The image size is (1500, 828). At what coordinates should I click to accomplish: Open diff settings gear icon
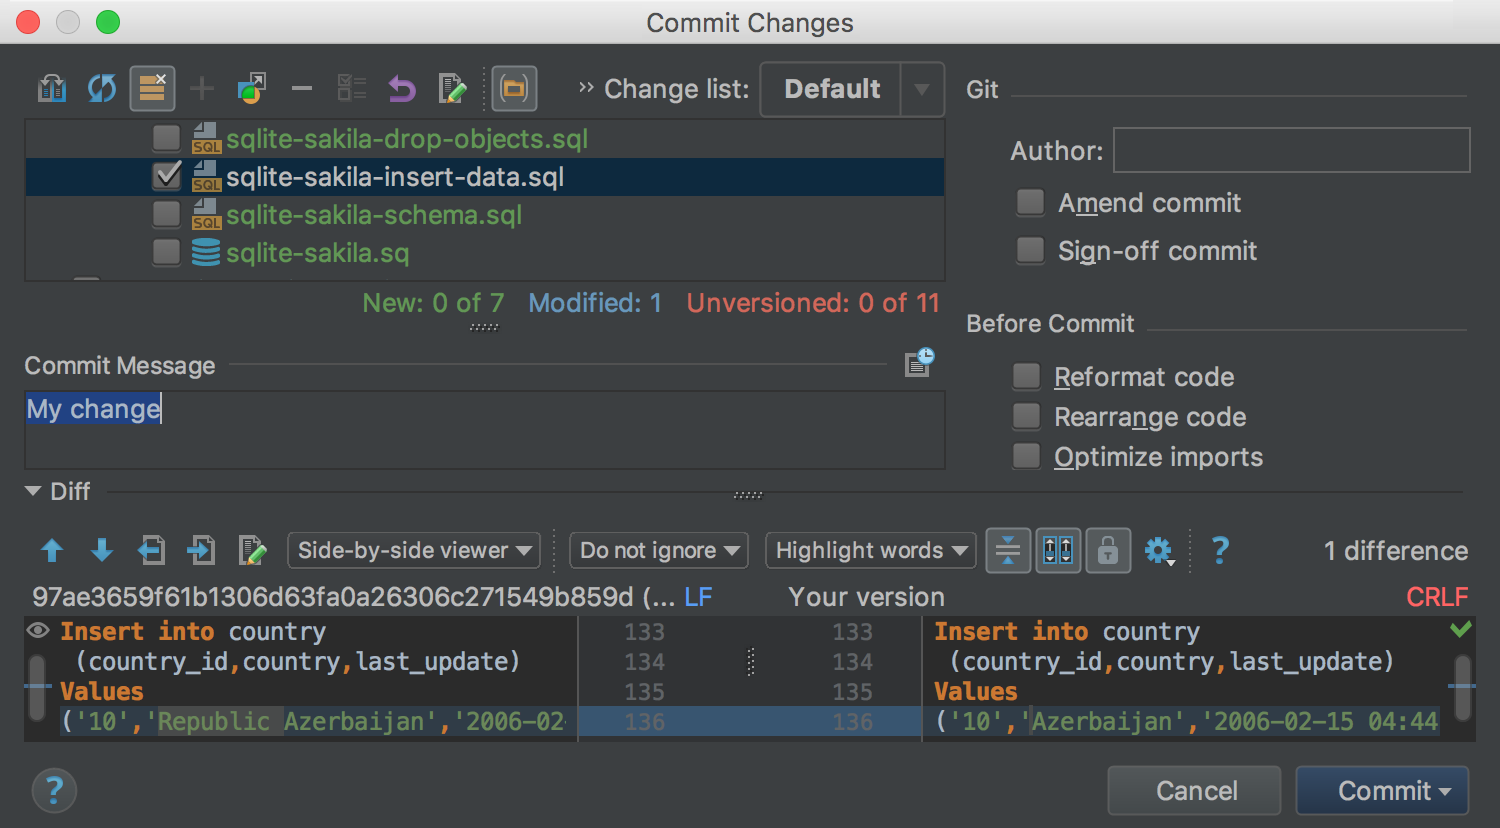(x=1158, y=550)
